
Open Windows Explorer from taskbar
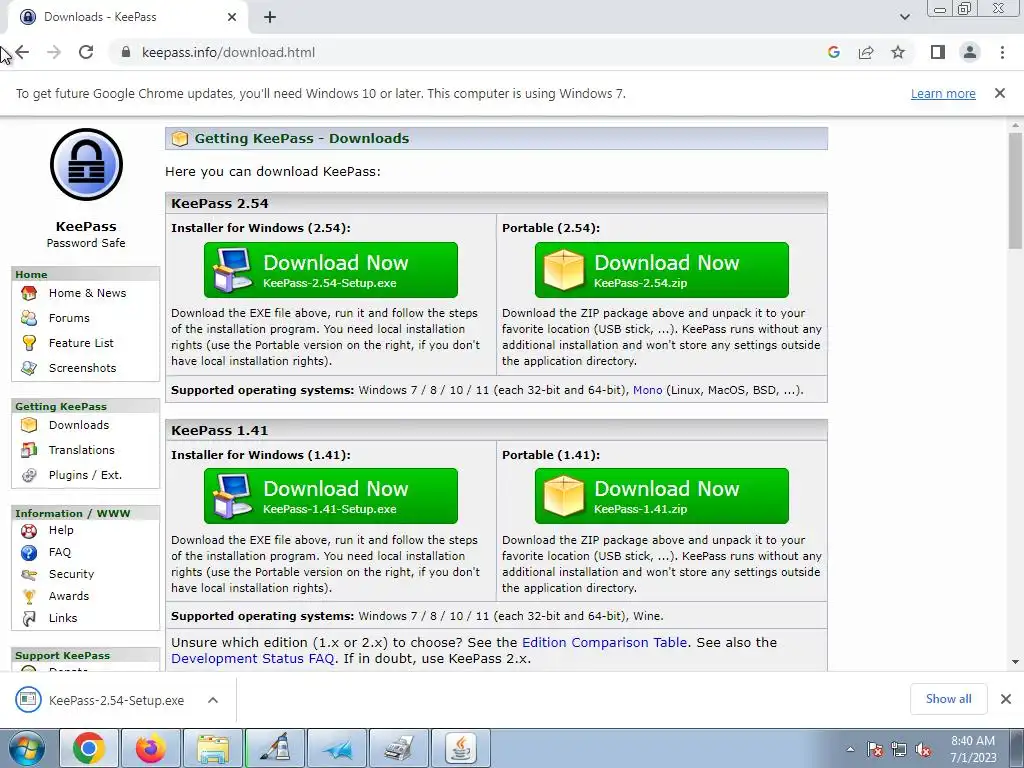pyautogui.click(x=213, y=748)
